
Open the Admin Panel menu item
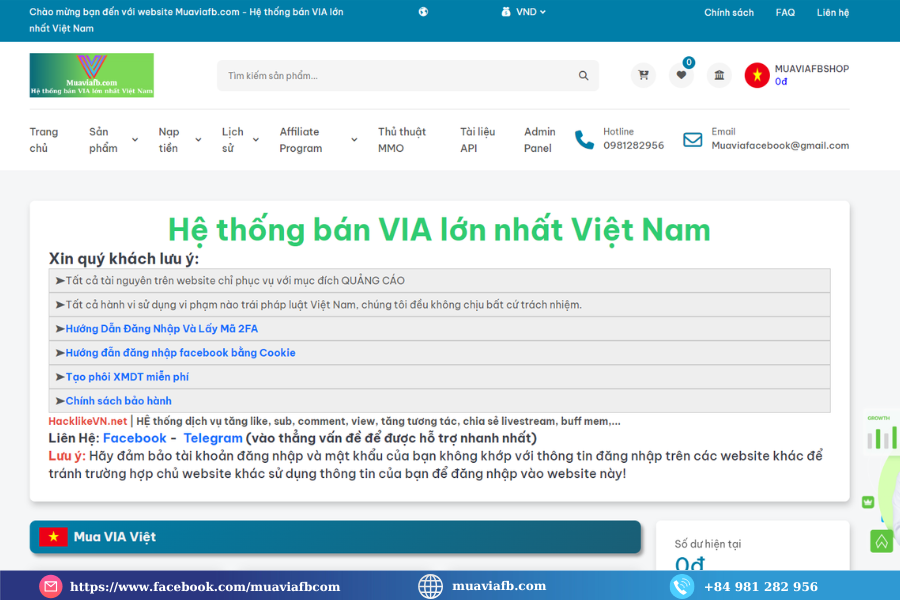point(540,140)
